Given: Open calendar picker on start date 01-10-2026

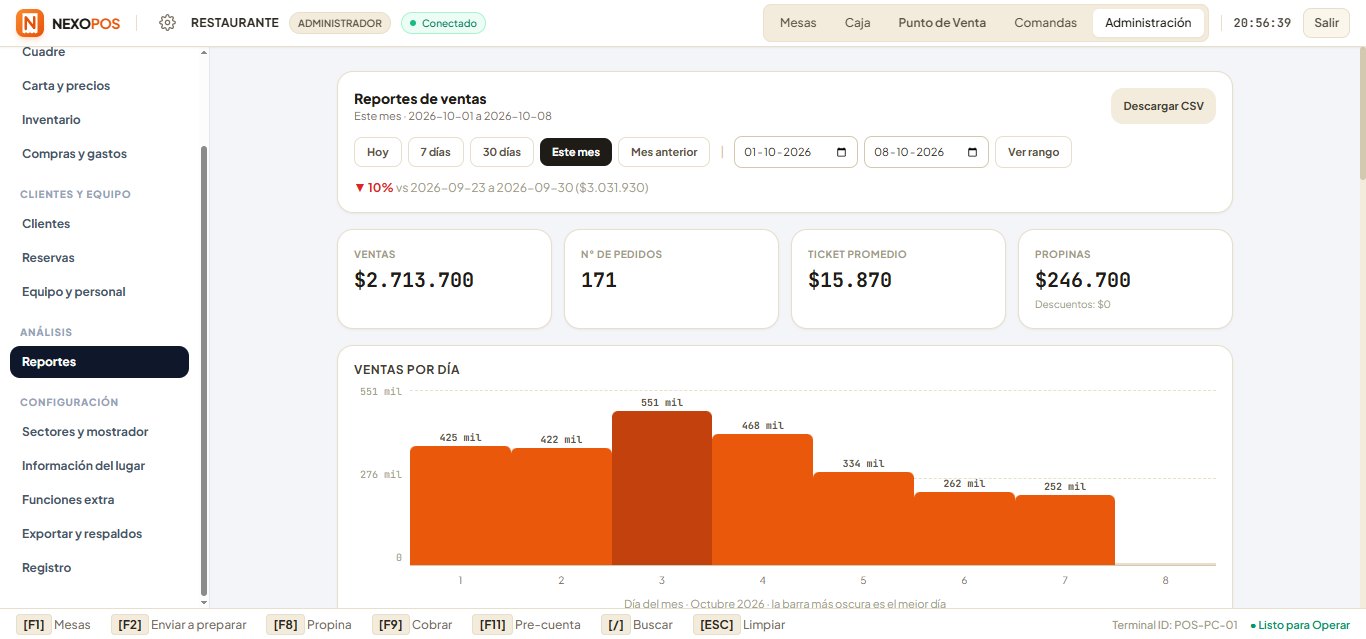Looking at the screenshot, I should click(841, 152).
